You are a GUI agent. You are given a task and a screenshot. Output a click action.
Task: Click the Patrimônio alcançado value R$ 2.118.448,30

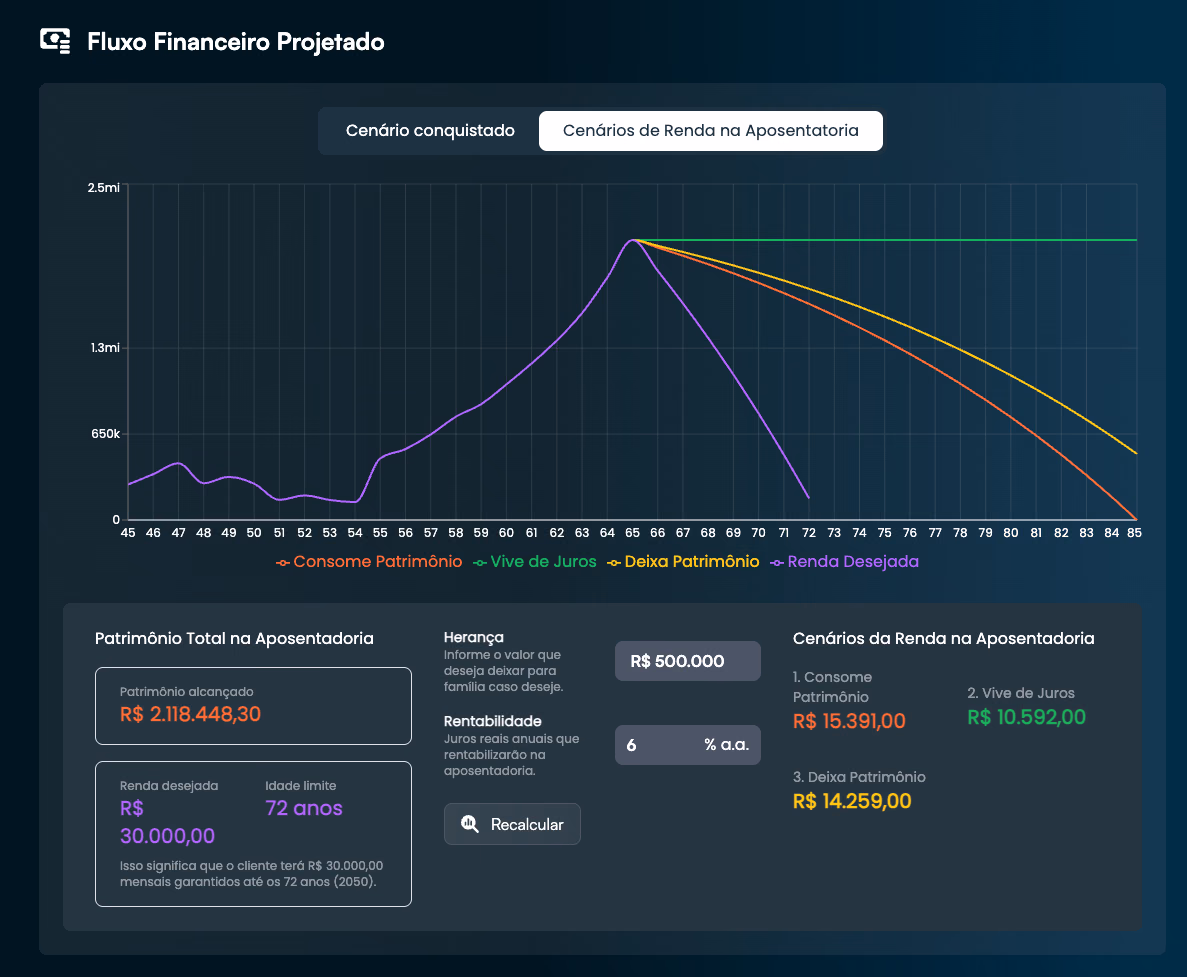pos(190,714)
